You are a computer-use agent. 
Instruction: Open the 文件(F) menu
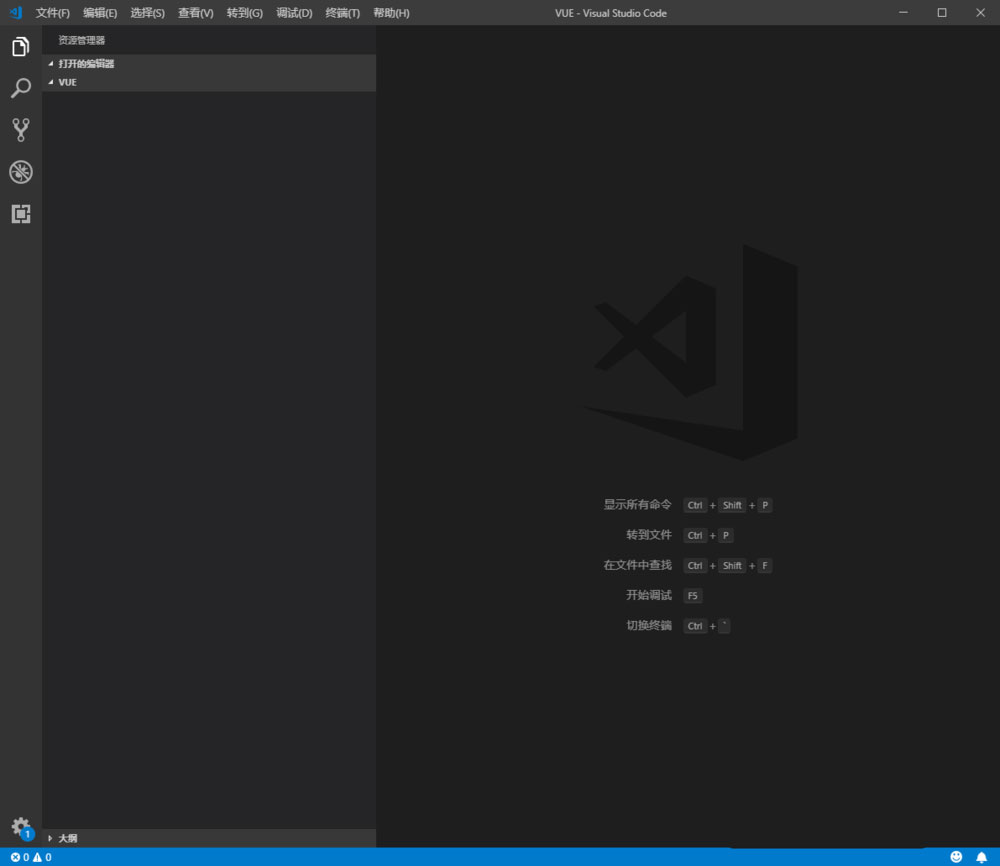click(x=53, y=13)
